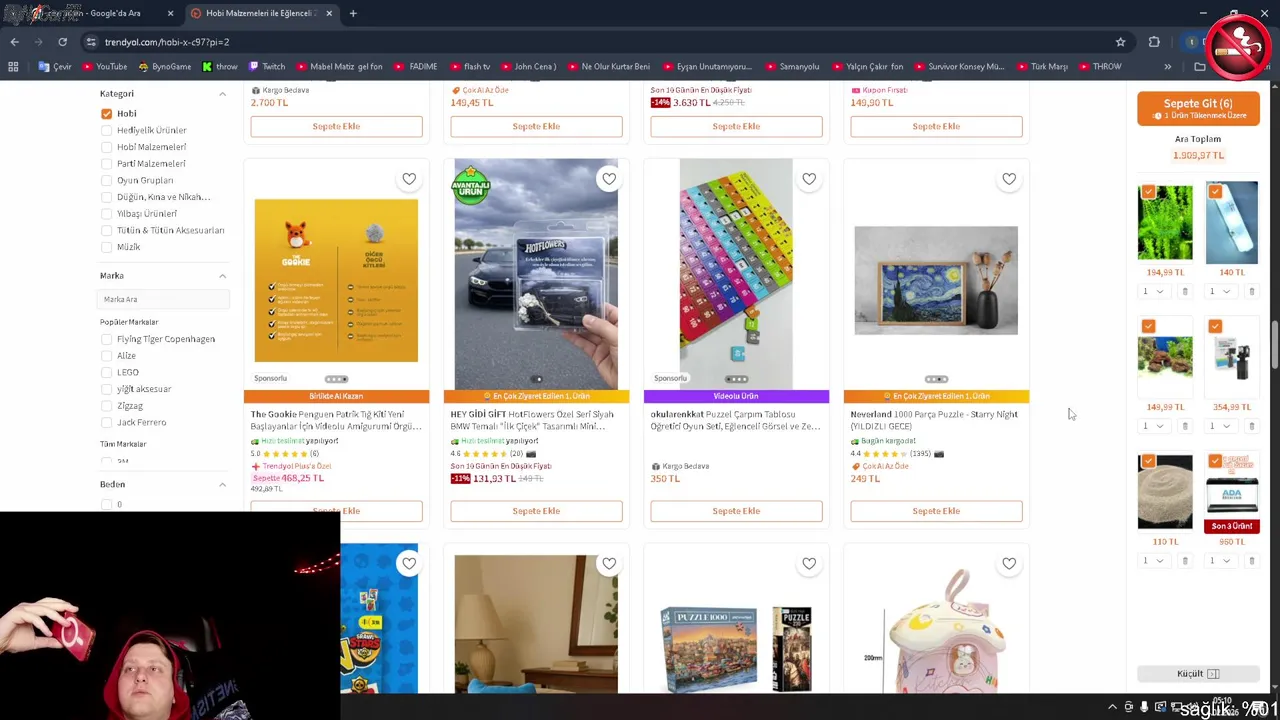Delete the 149,99 TL cart item
The width and height of the screenshot is (1280, 720).
1185,426
